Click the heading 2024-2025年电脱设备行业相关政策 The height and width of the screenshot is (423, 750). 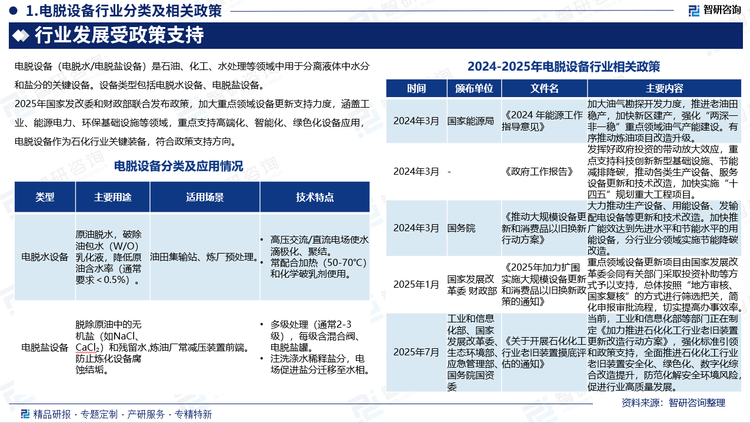click(563, 67)
